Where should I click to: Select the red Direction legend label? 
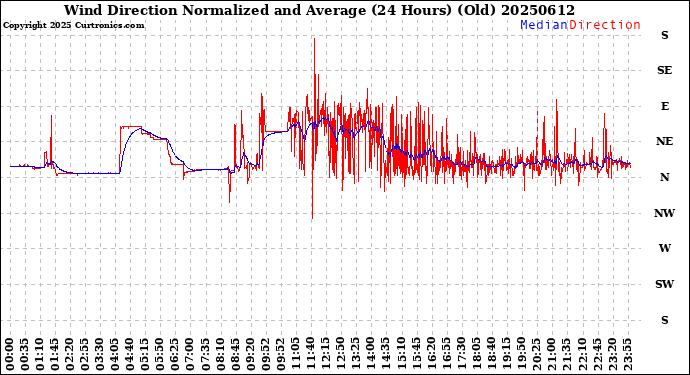click(x=605, y=25)
